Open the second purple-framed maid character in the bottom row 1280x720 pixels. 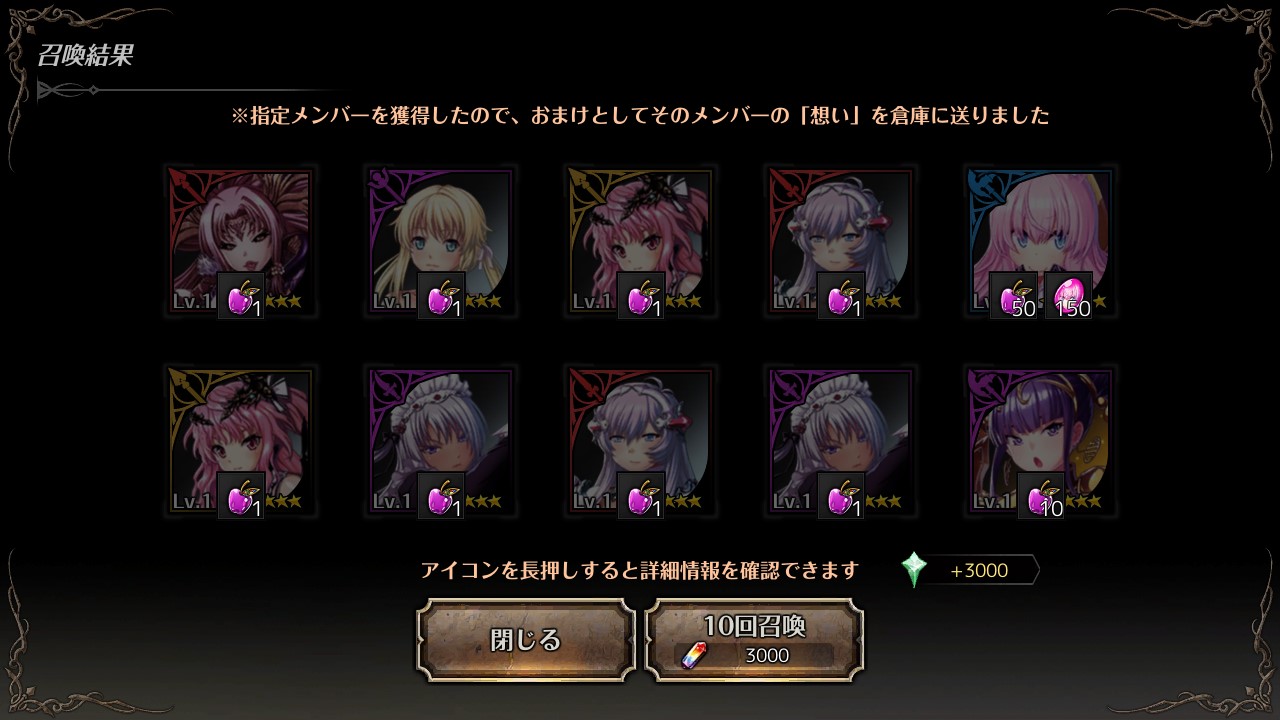click(x=840, y=442)
